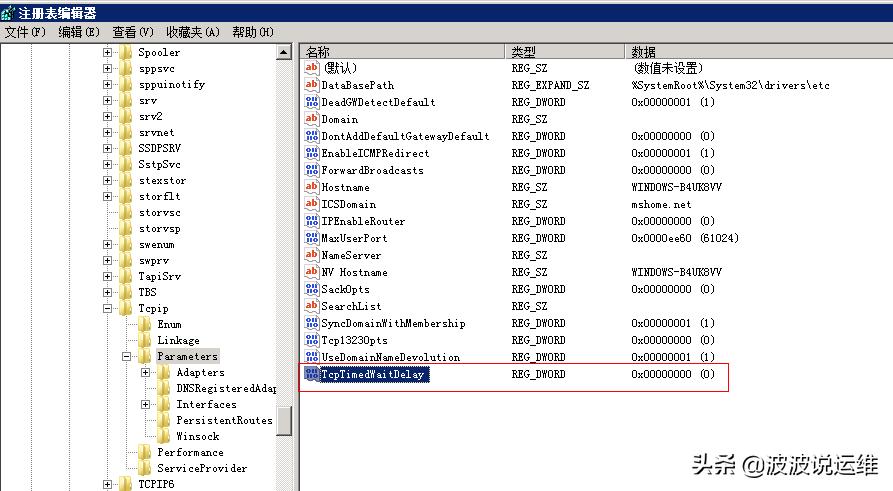
Task: Expand the SSDPSRV key
Action: [107, 148]
